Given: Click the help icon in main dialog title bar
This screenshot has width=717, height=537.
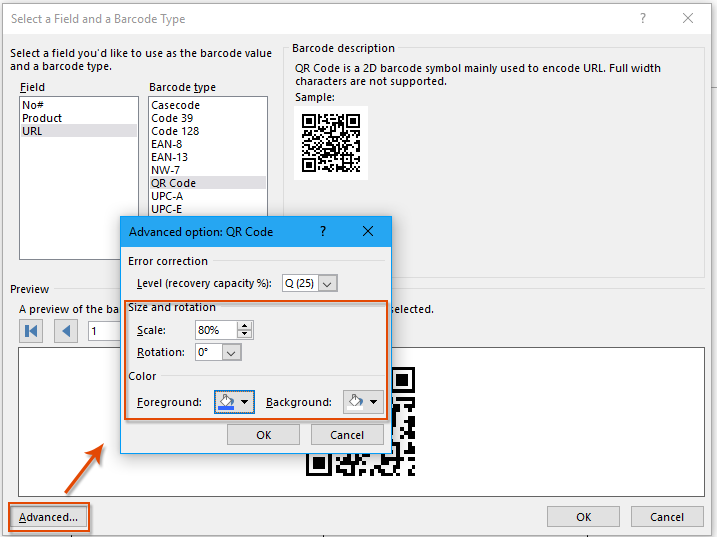Looking at the screenshot, I should pos(642,18).
